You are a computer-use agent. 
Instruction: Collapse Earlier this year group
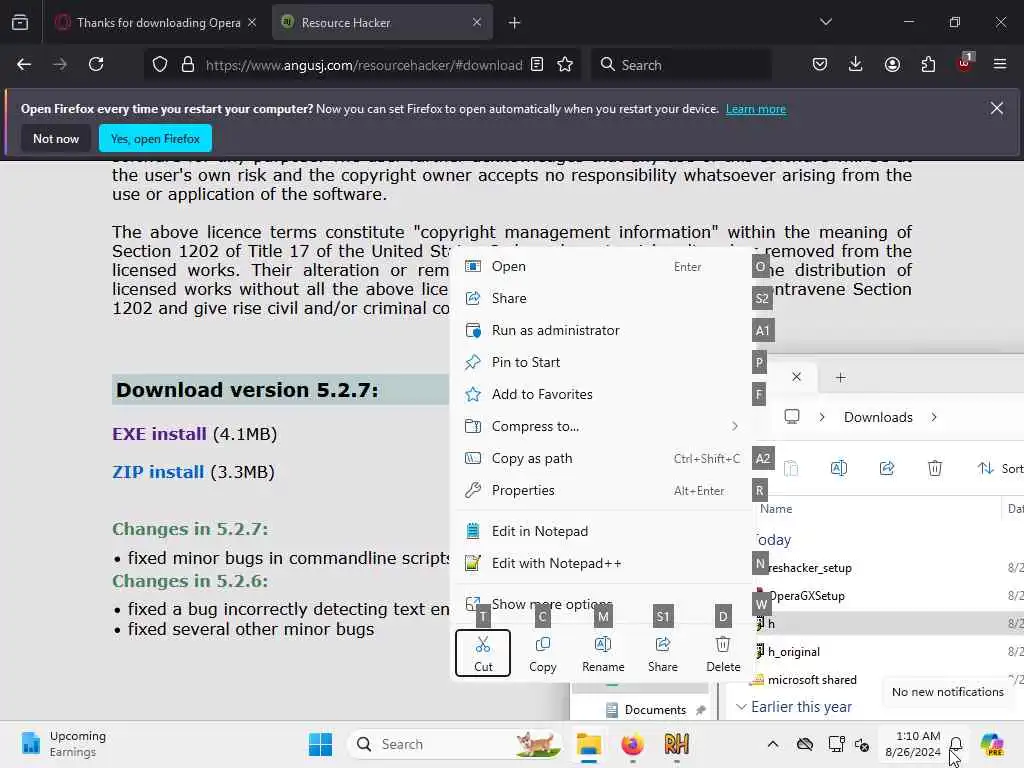(741, 707)
